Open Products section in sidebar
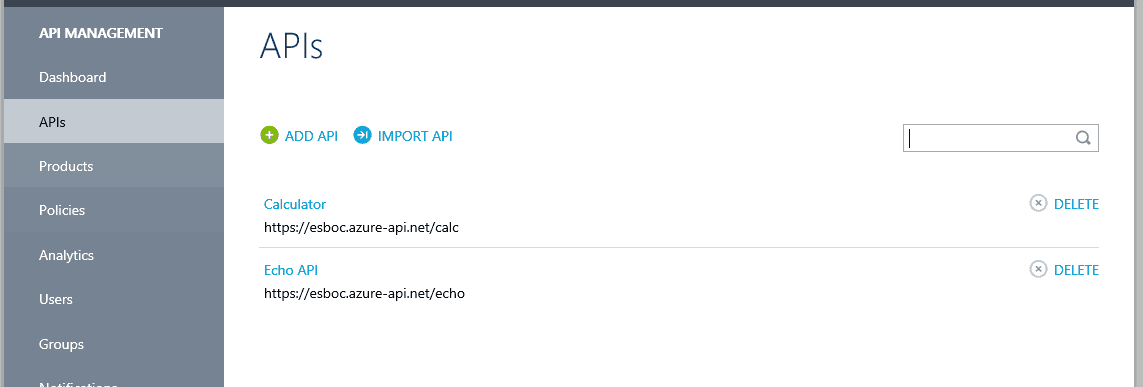1143x387 pixels. (114, 166)
